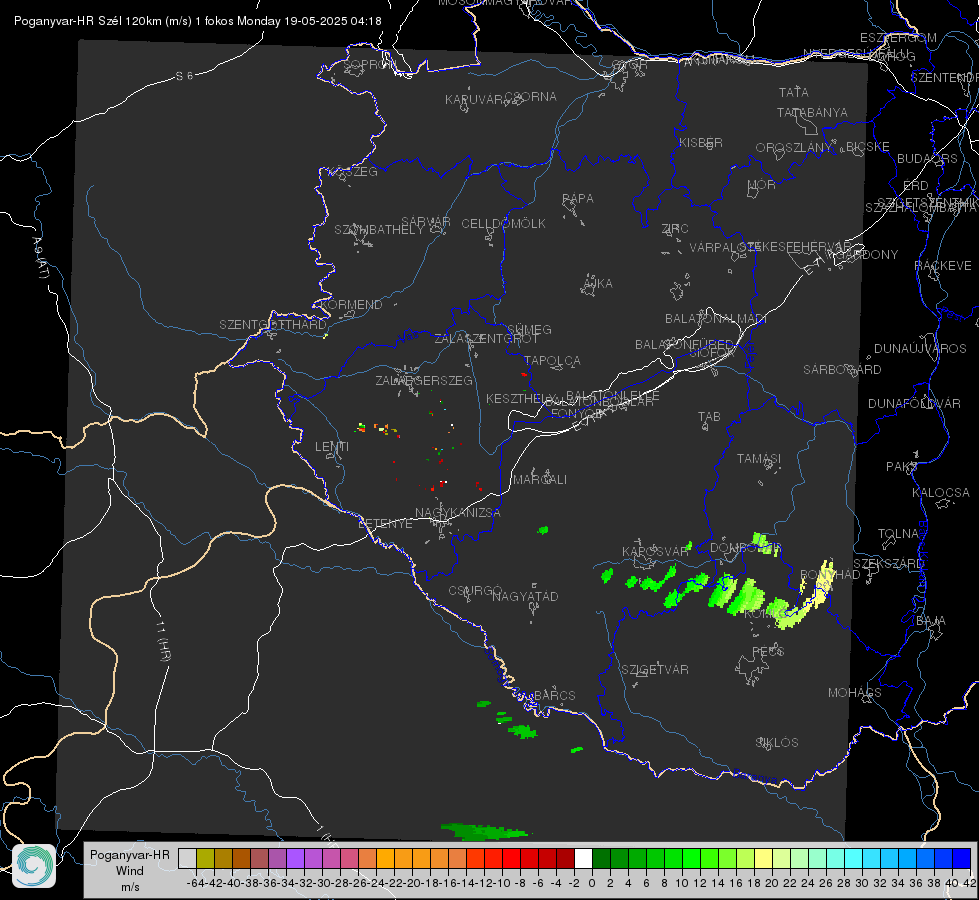Click the SÁRVÁR city label
The height and width of the screenshot is (900, 979).
coord(426,222)
